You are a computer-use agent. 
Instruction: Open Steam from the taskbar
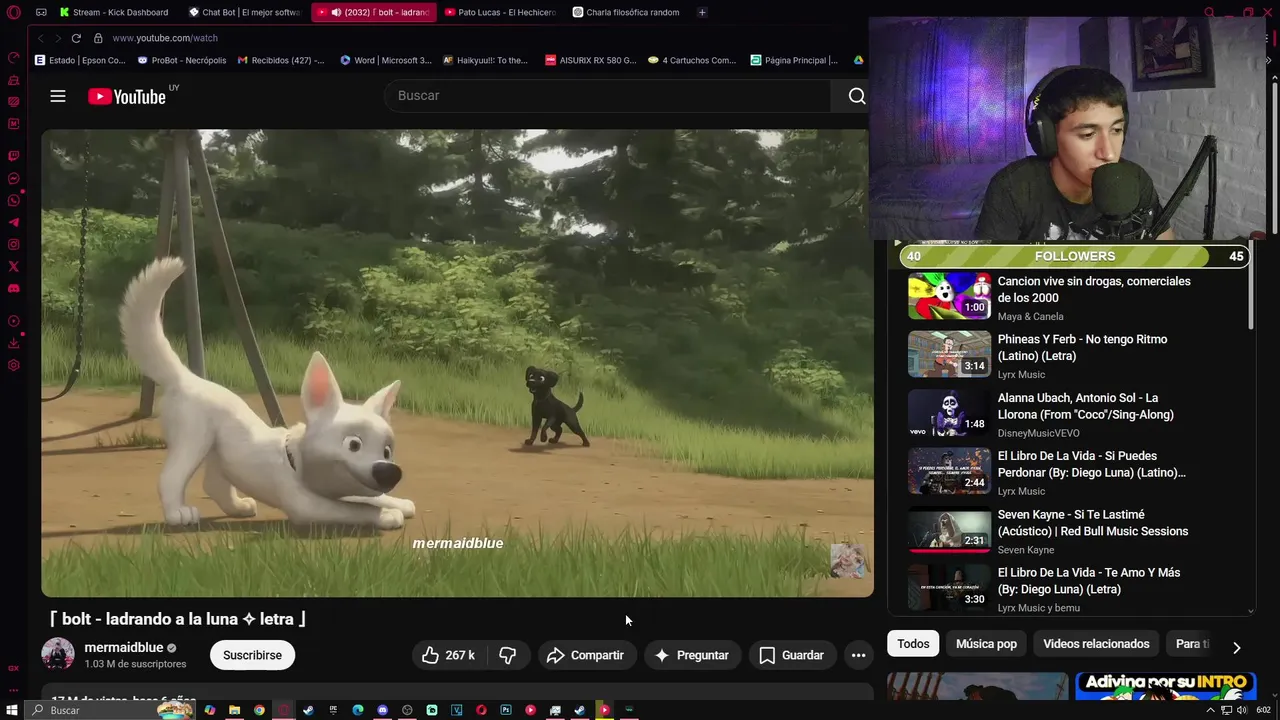tap(308, 710)
